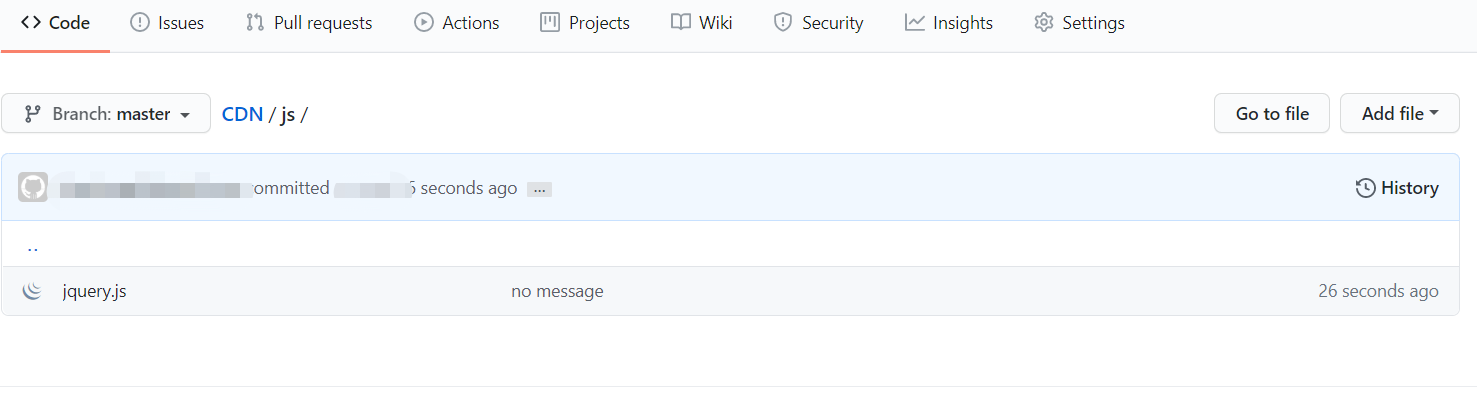The width and height of the screenshot is (1477, 407).
Task: Click the jquery.js file type icon
Action: tap(33, 292)
